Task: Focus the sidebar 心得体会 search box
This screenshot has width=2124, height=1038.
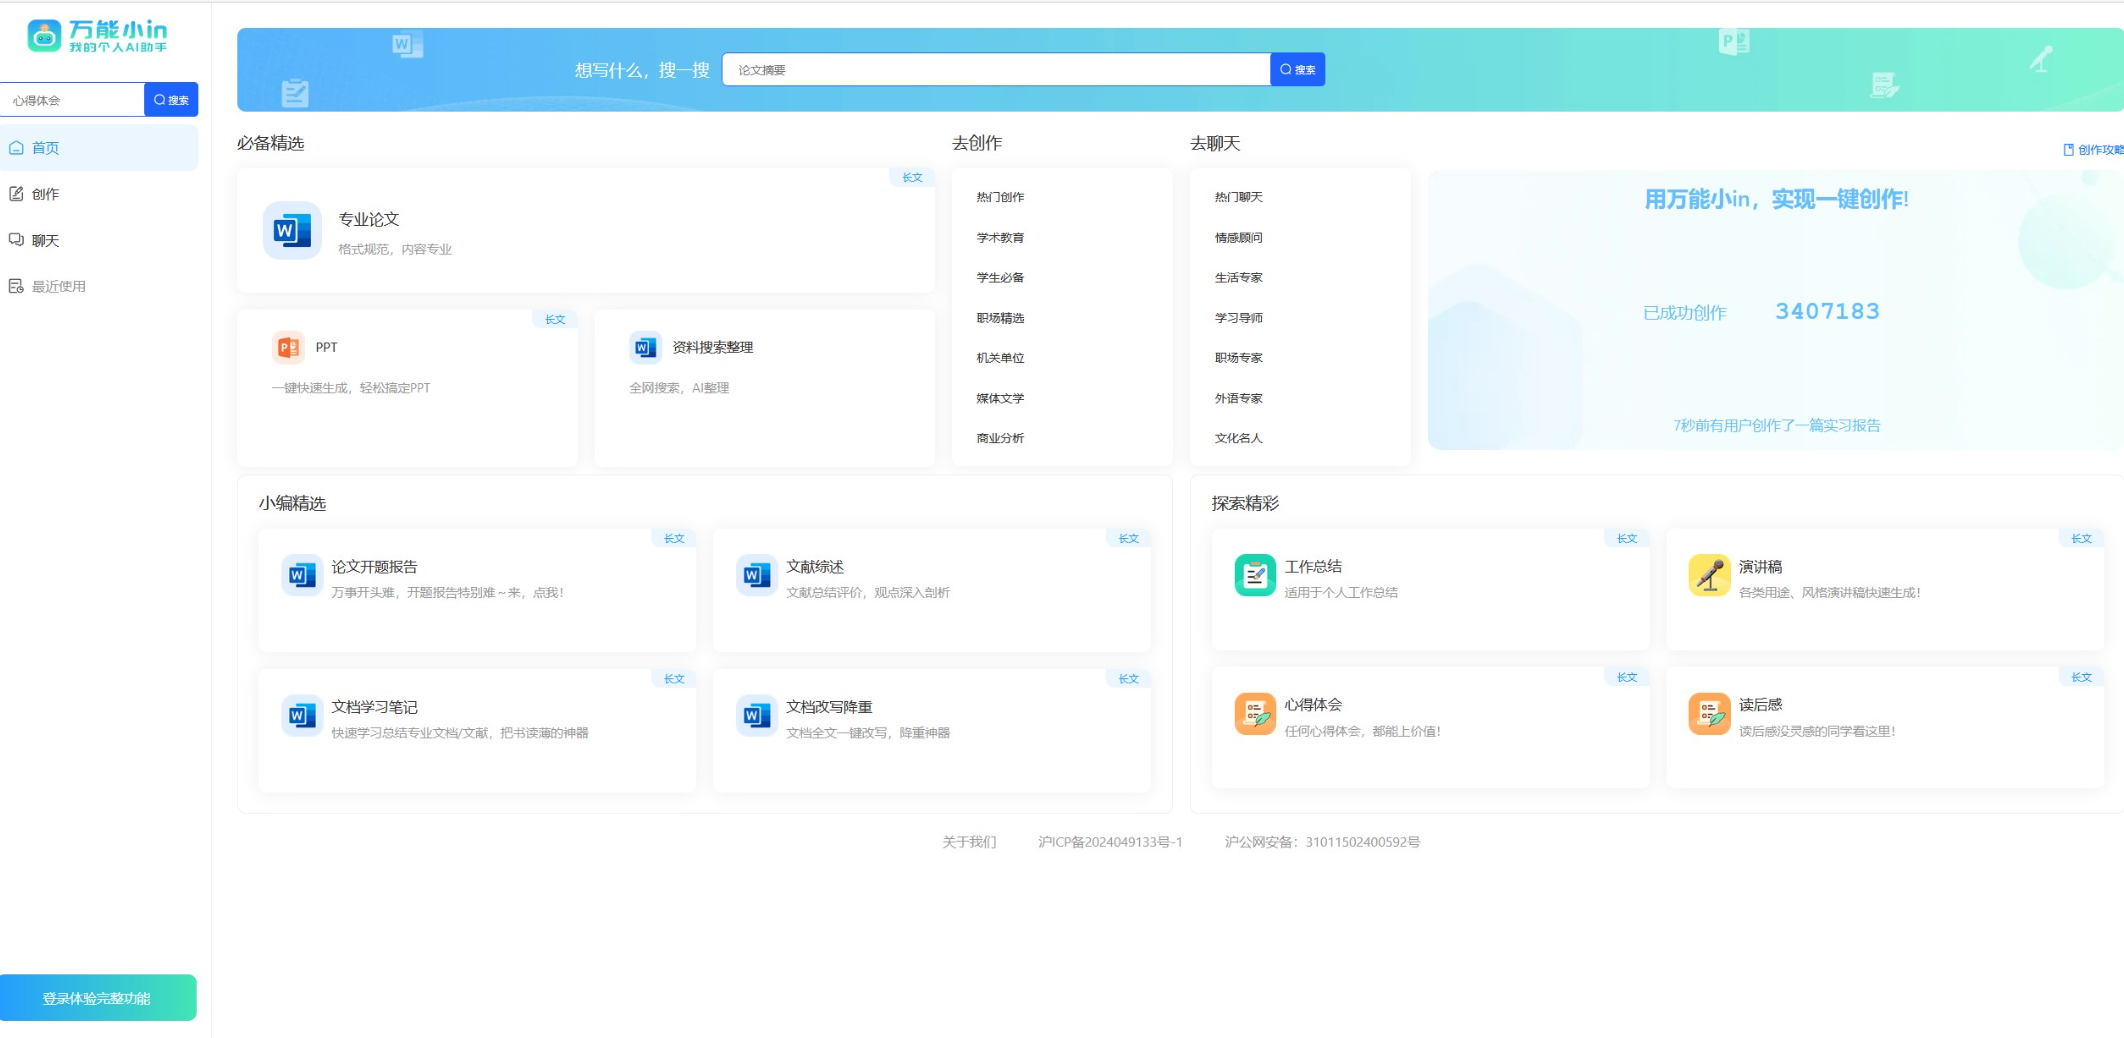Action: click(72, 100)
